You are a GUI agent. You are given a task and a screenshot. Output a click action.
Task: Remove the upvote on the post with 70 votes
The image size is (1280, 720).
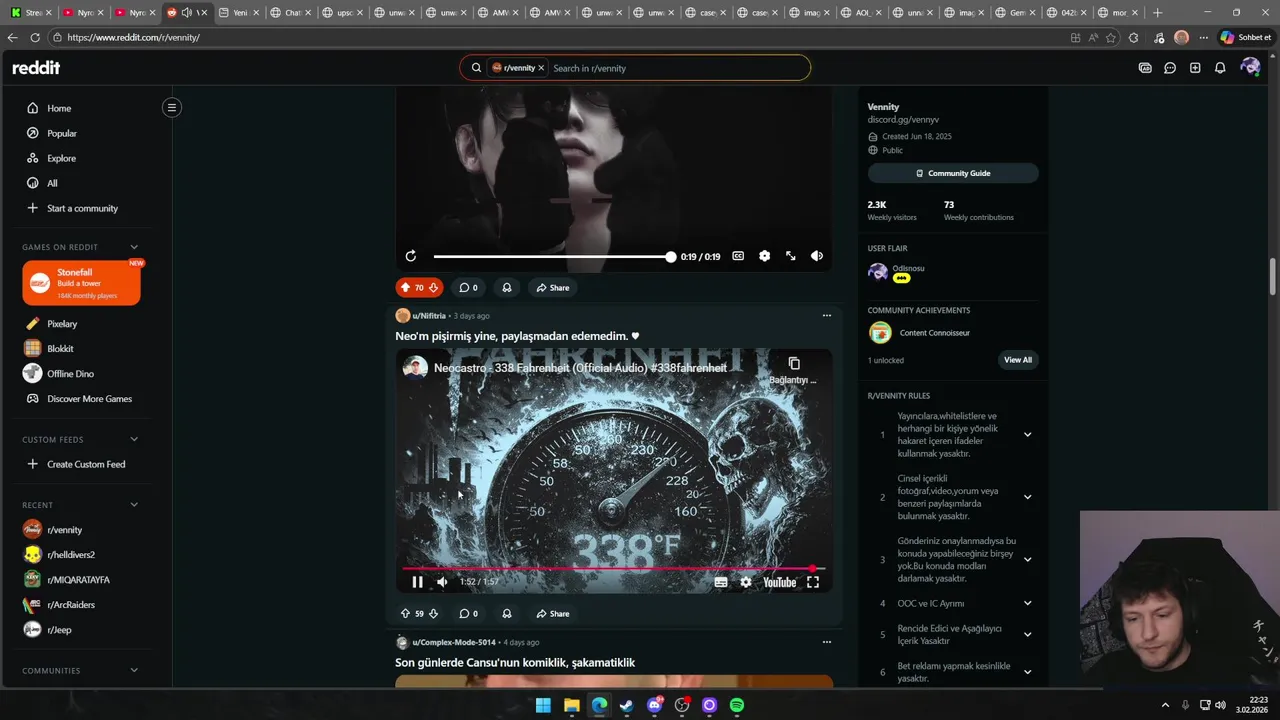click(x=405, y=287)
